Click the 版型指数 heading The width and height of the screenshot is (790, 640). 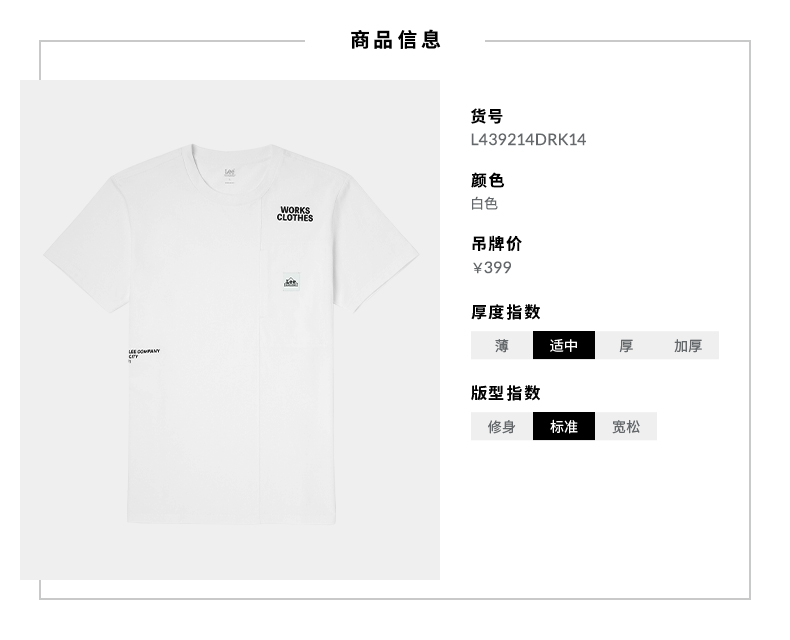click(506, 393)
